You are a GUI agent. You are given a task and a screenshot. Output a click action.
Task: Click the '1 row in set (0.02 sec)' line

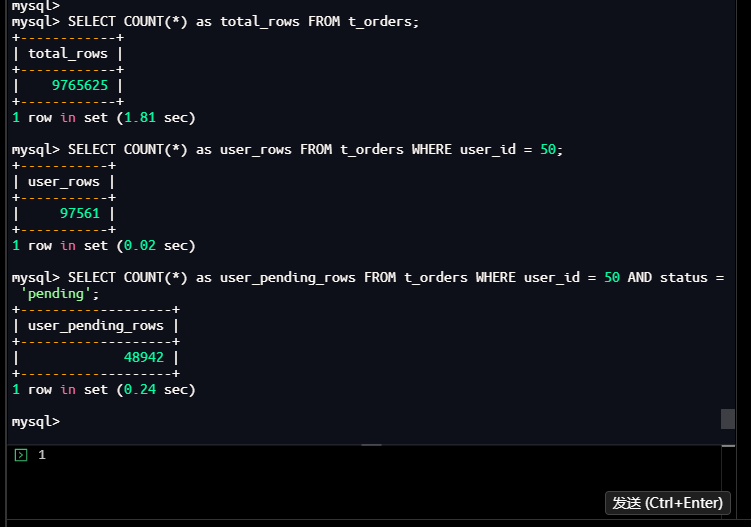click(x=104, y=245)
